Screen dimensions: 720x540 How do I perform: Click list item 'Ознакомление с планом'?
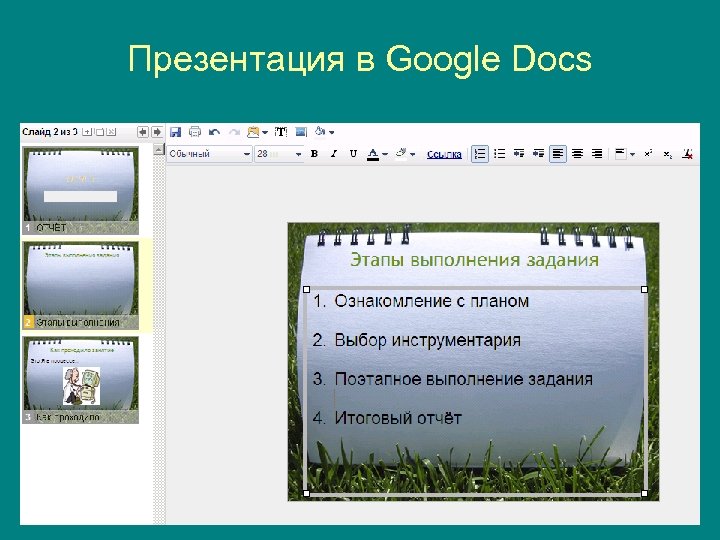432,301
